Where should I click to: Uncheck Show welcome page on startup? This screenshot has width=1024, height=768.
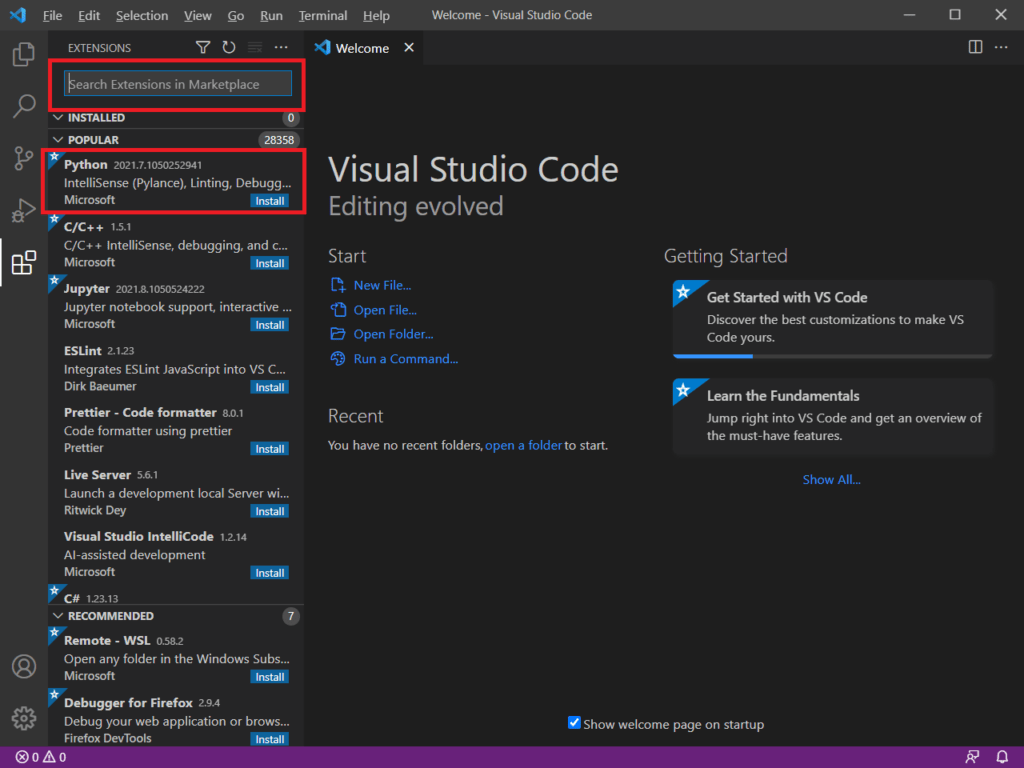point(573,723)
